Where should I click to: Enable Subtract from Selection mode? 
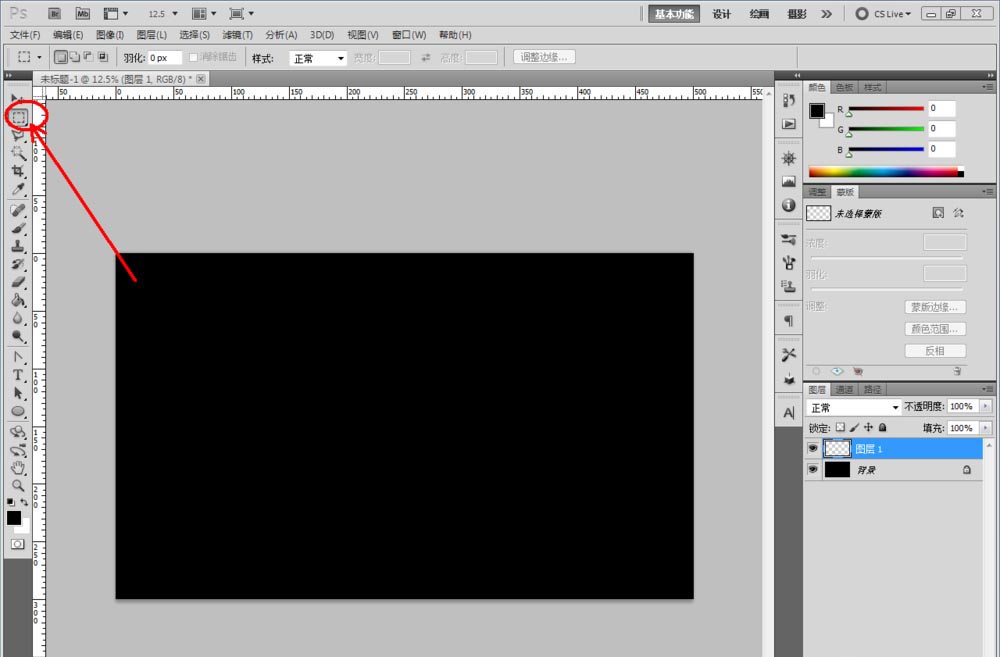(x=89, y=57)
